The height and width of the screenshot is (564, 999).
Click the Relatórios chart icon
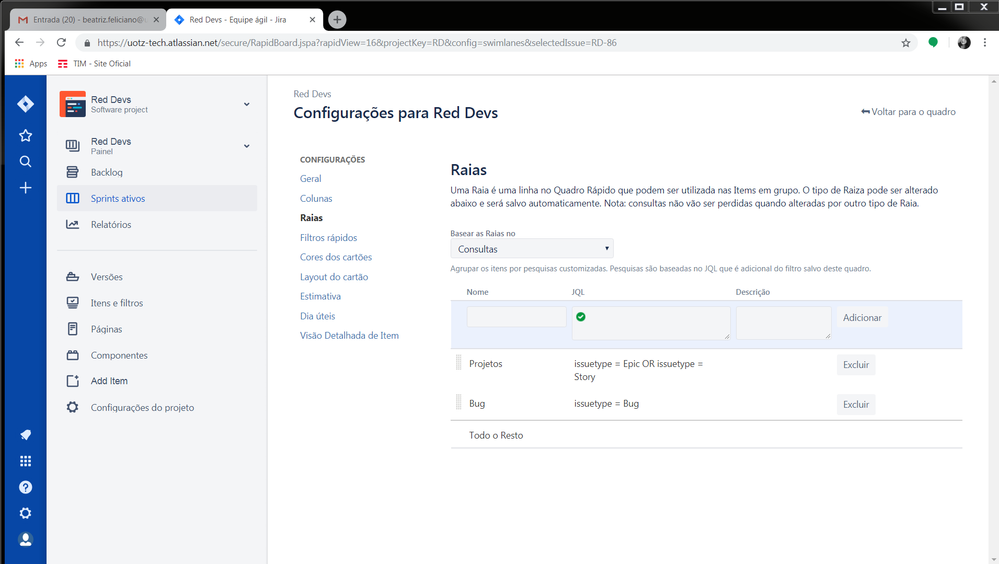point(73,224)
